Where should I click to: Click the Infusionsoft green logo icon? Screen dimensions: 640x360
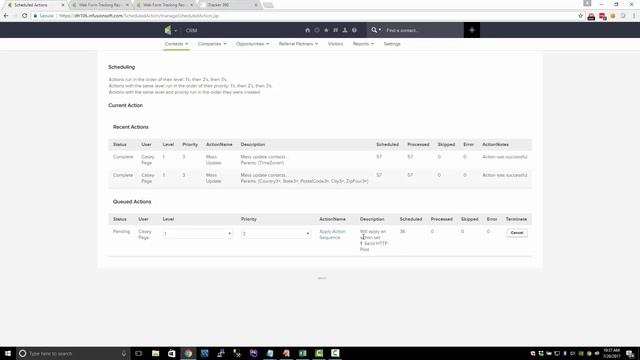168,30
